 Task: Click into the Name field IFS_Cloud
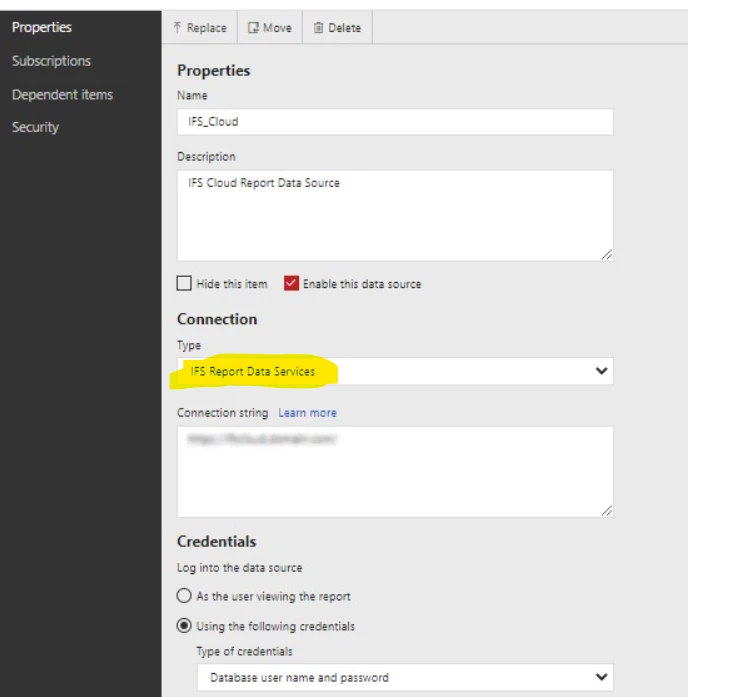pos(395,122)
